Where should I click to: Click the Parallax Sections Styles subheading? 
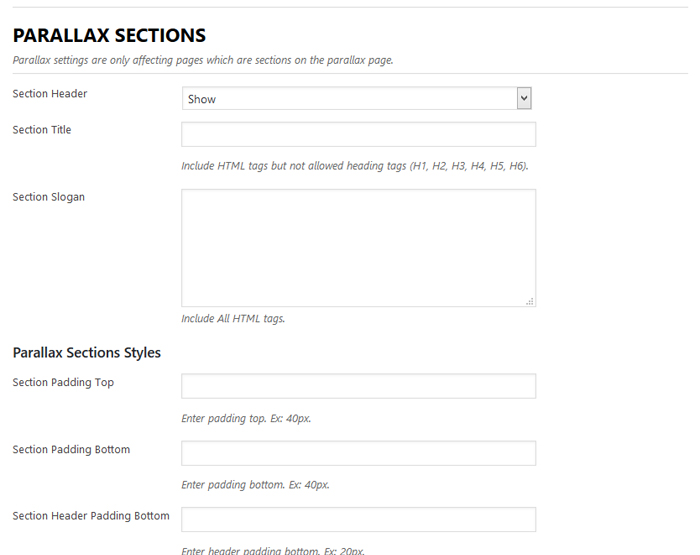pyautogui.click(x=87, y=353)
